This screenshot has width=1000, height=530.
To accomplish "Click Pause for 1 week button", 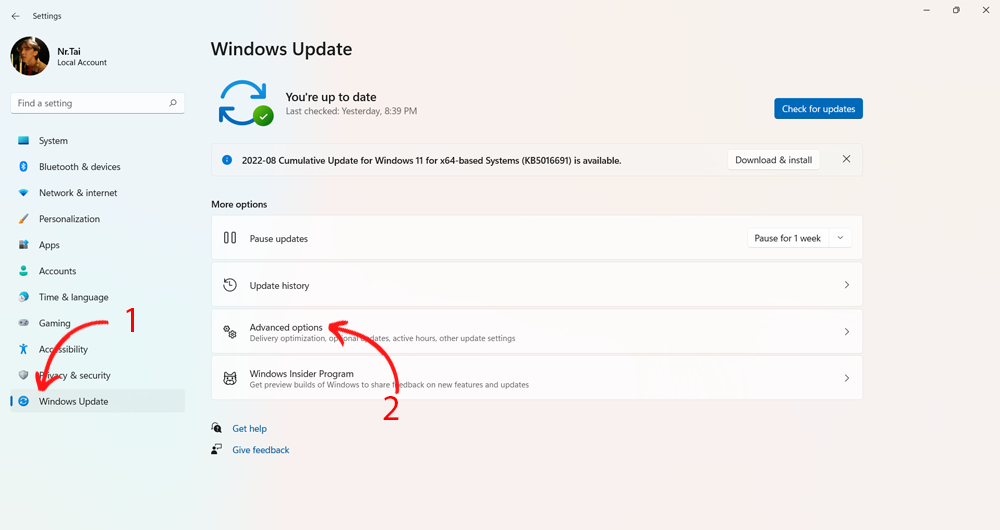I will click(x=788, y=238).
